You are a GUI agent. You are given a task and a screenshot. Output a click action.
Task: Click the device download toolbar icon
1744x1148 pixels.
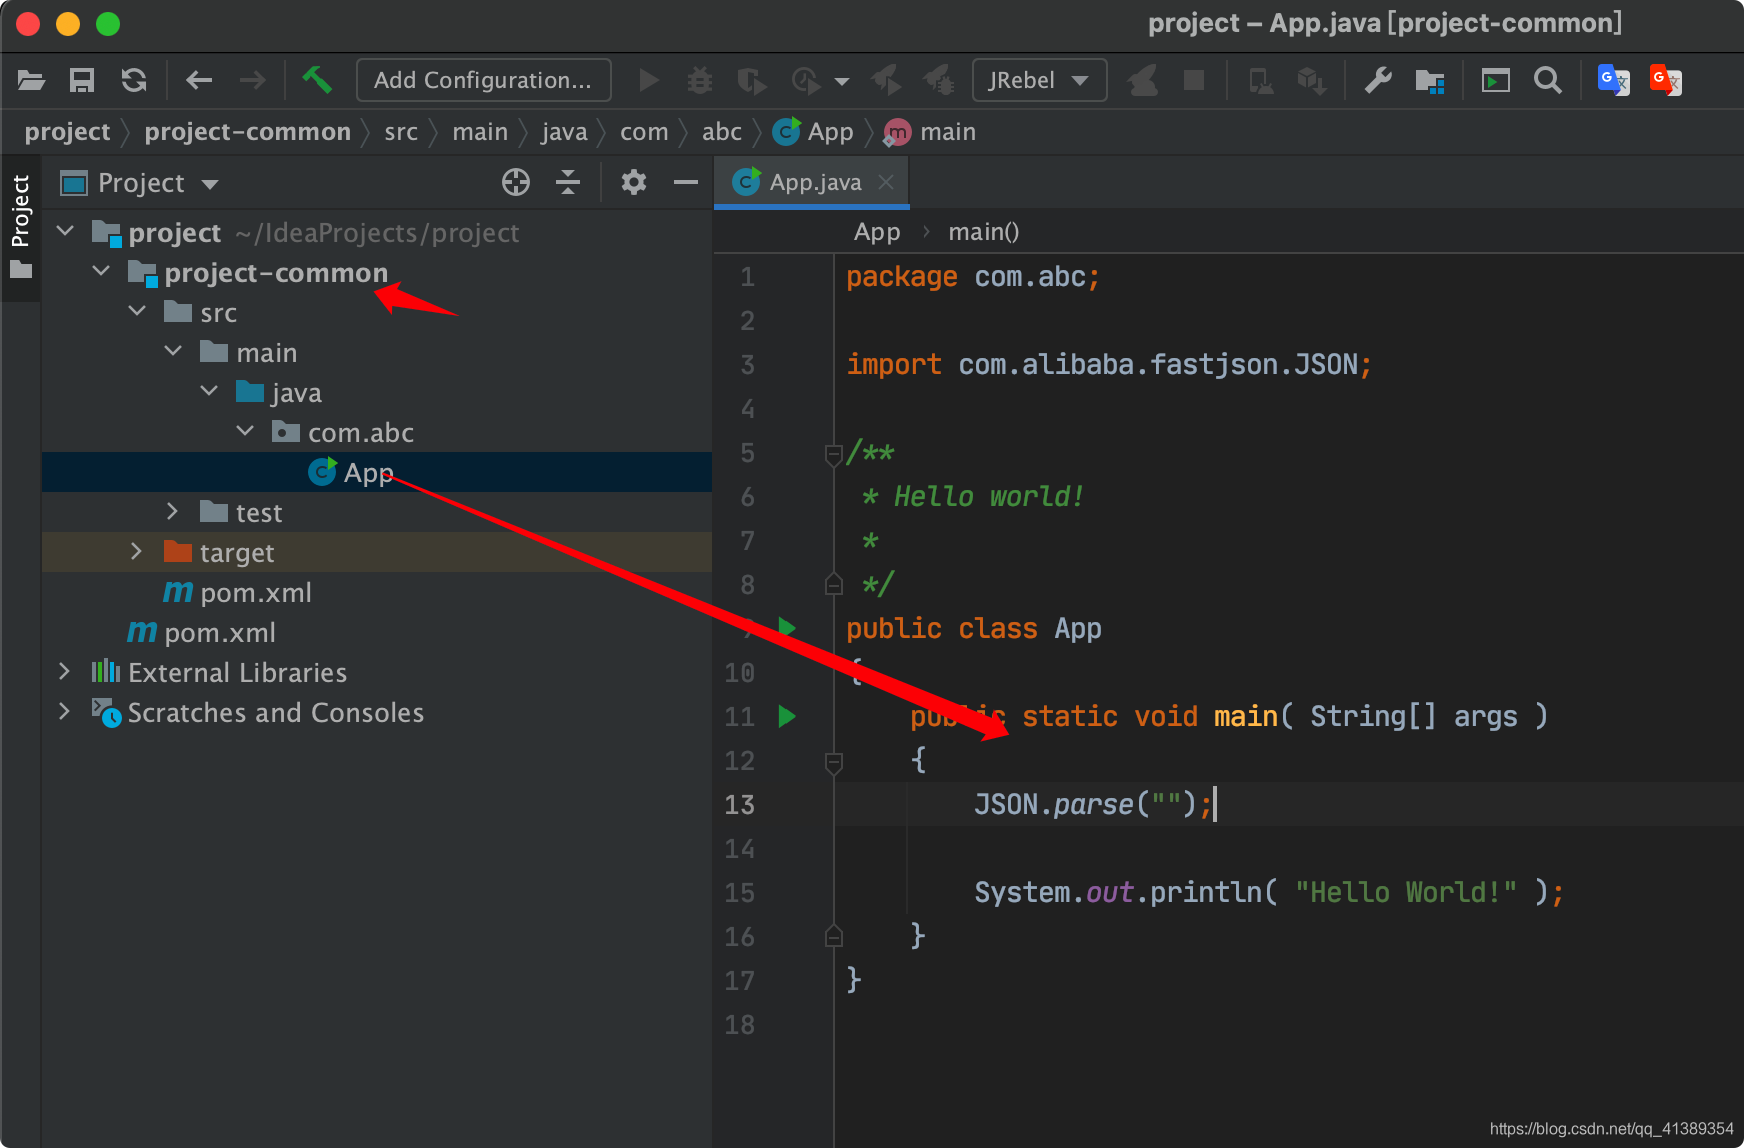(x=1261, y=80)
